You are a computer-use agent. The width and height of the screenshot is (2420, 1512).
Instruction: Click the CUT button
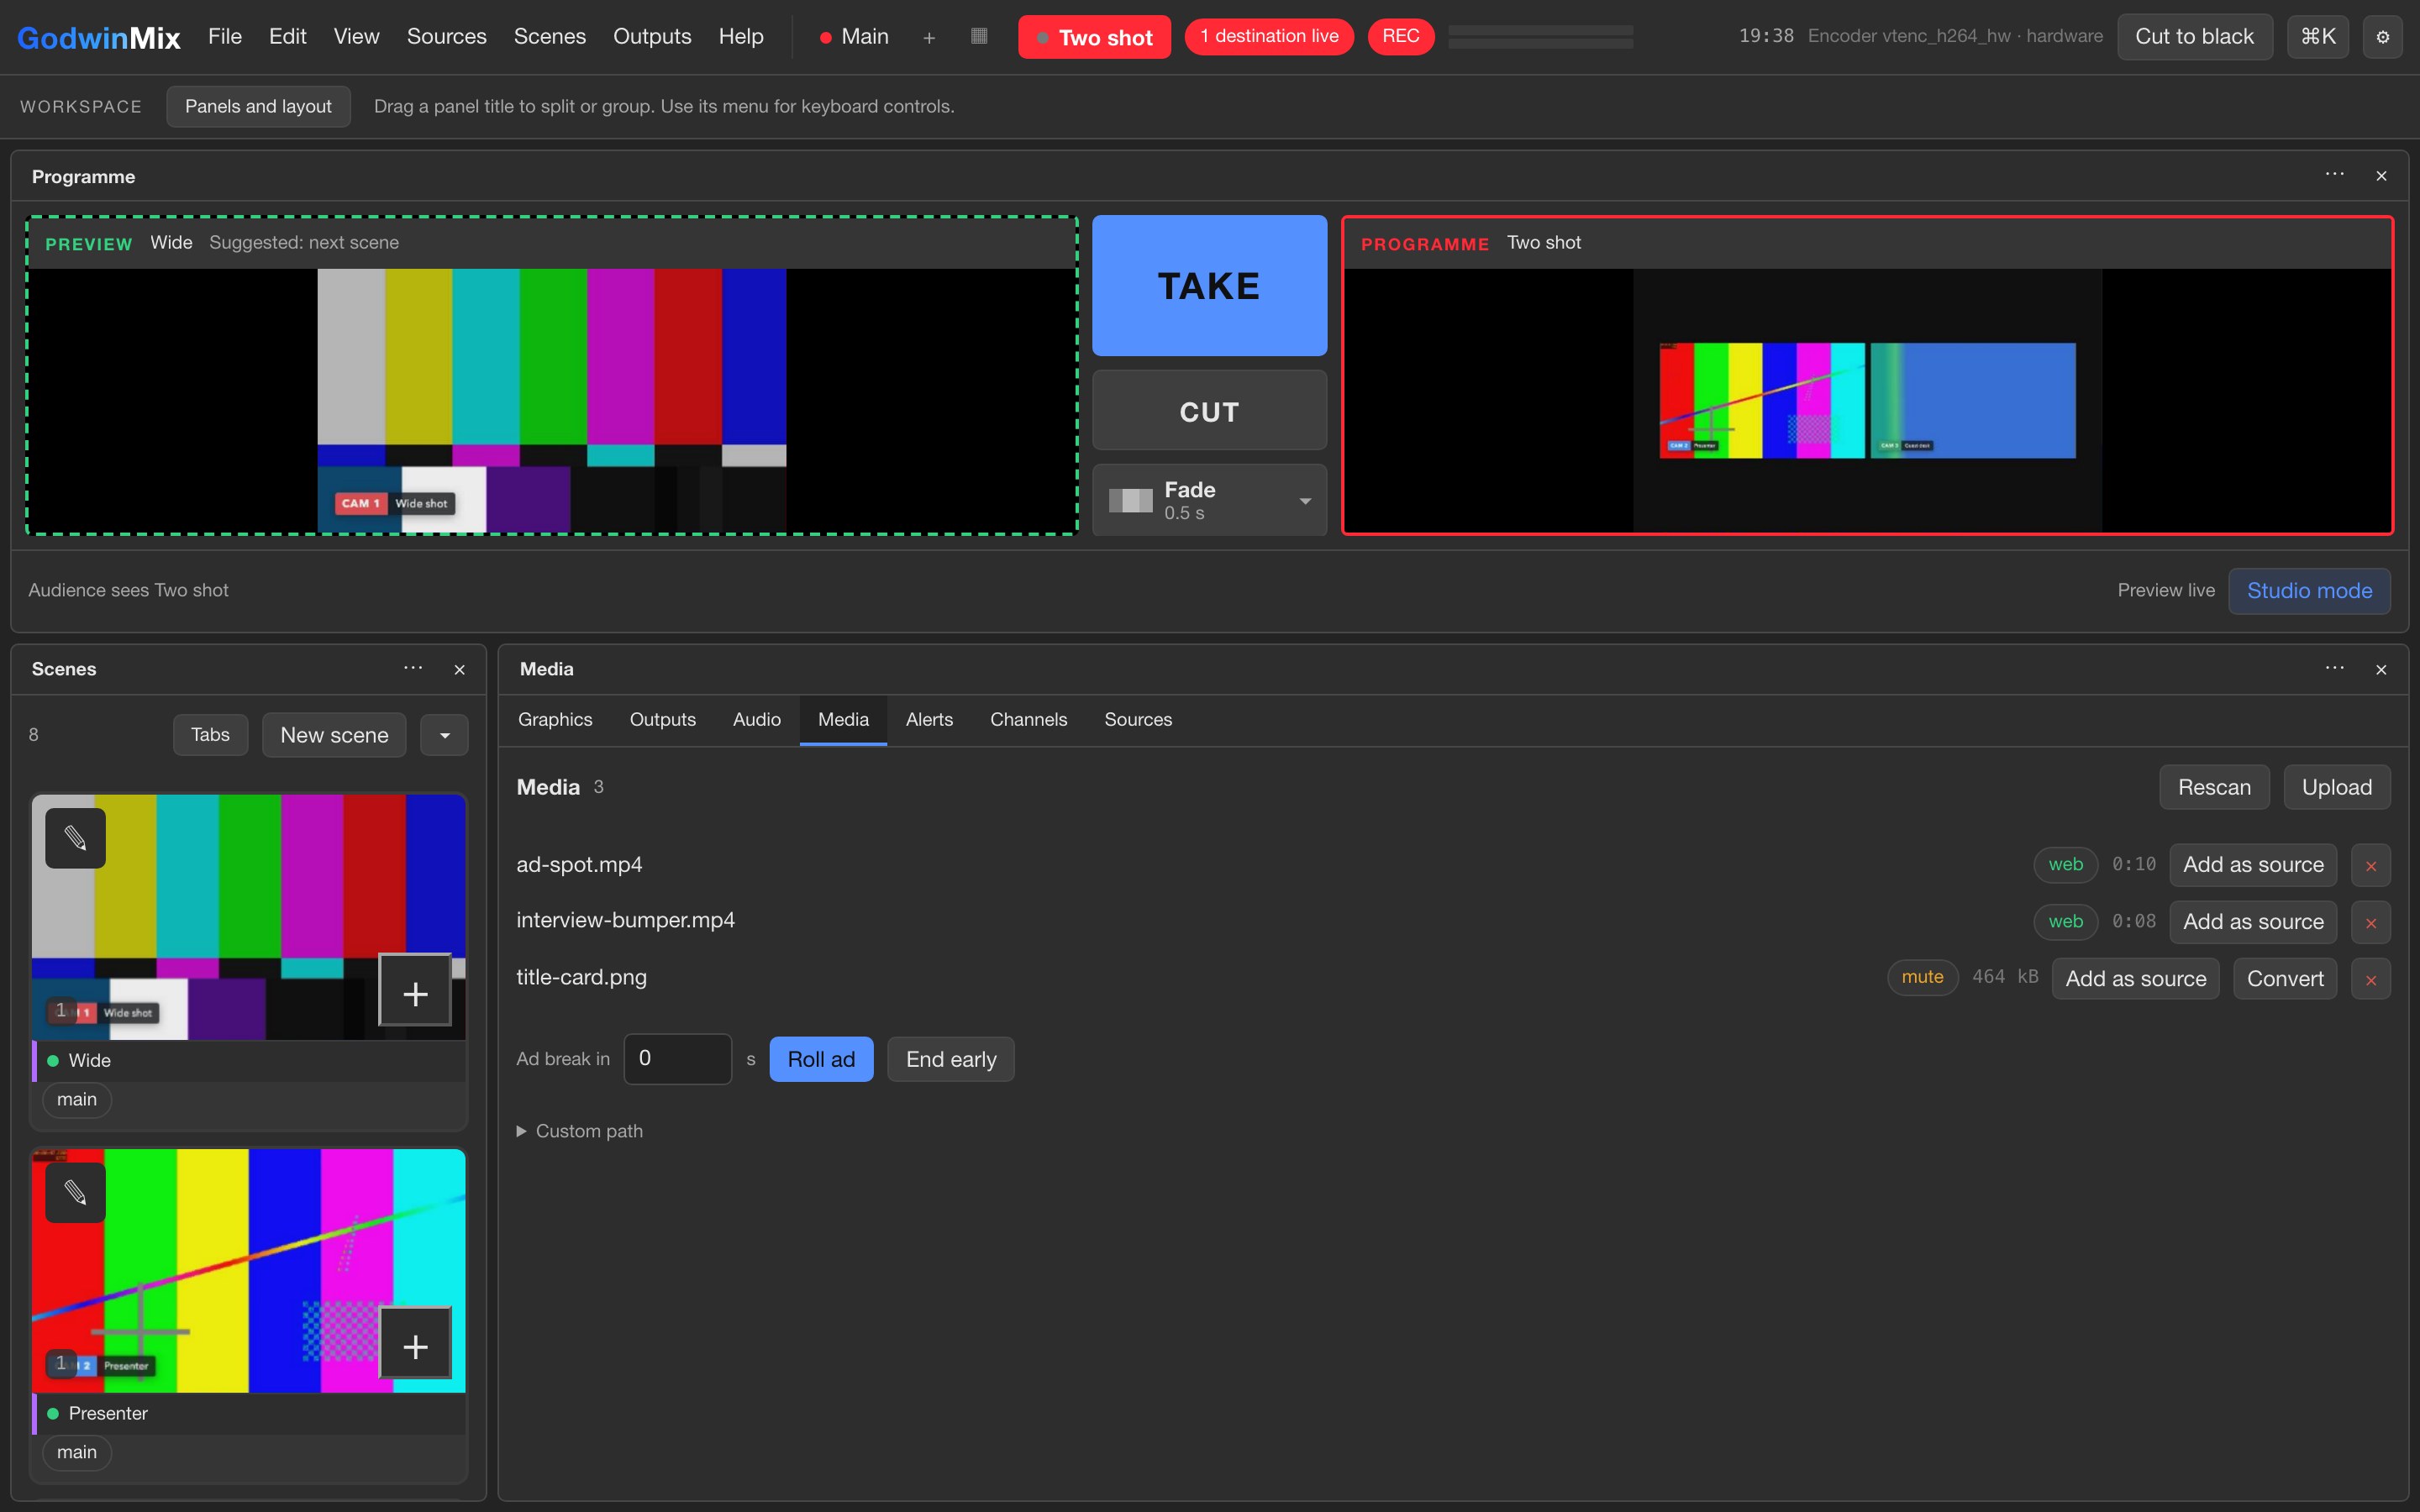pyautogui.click(x=1209, y=411)
